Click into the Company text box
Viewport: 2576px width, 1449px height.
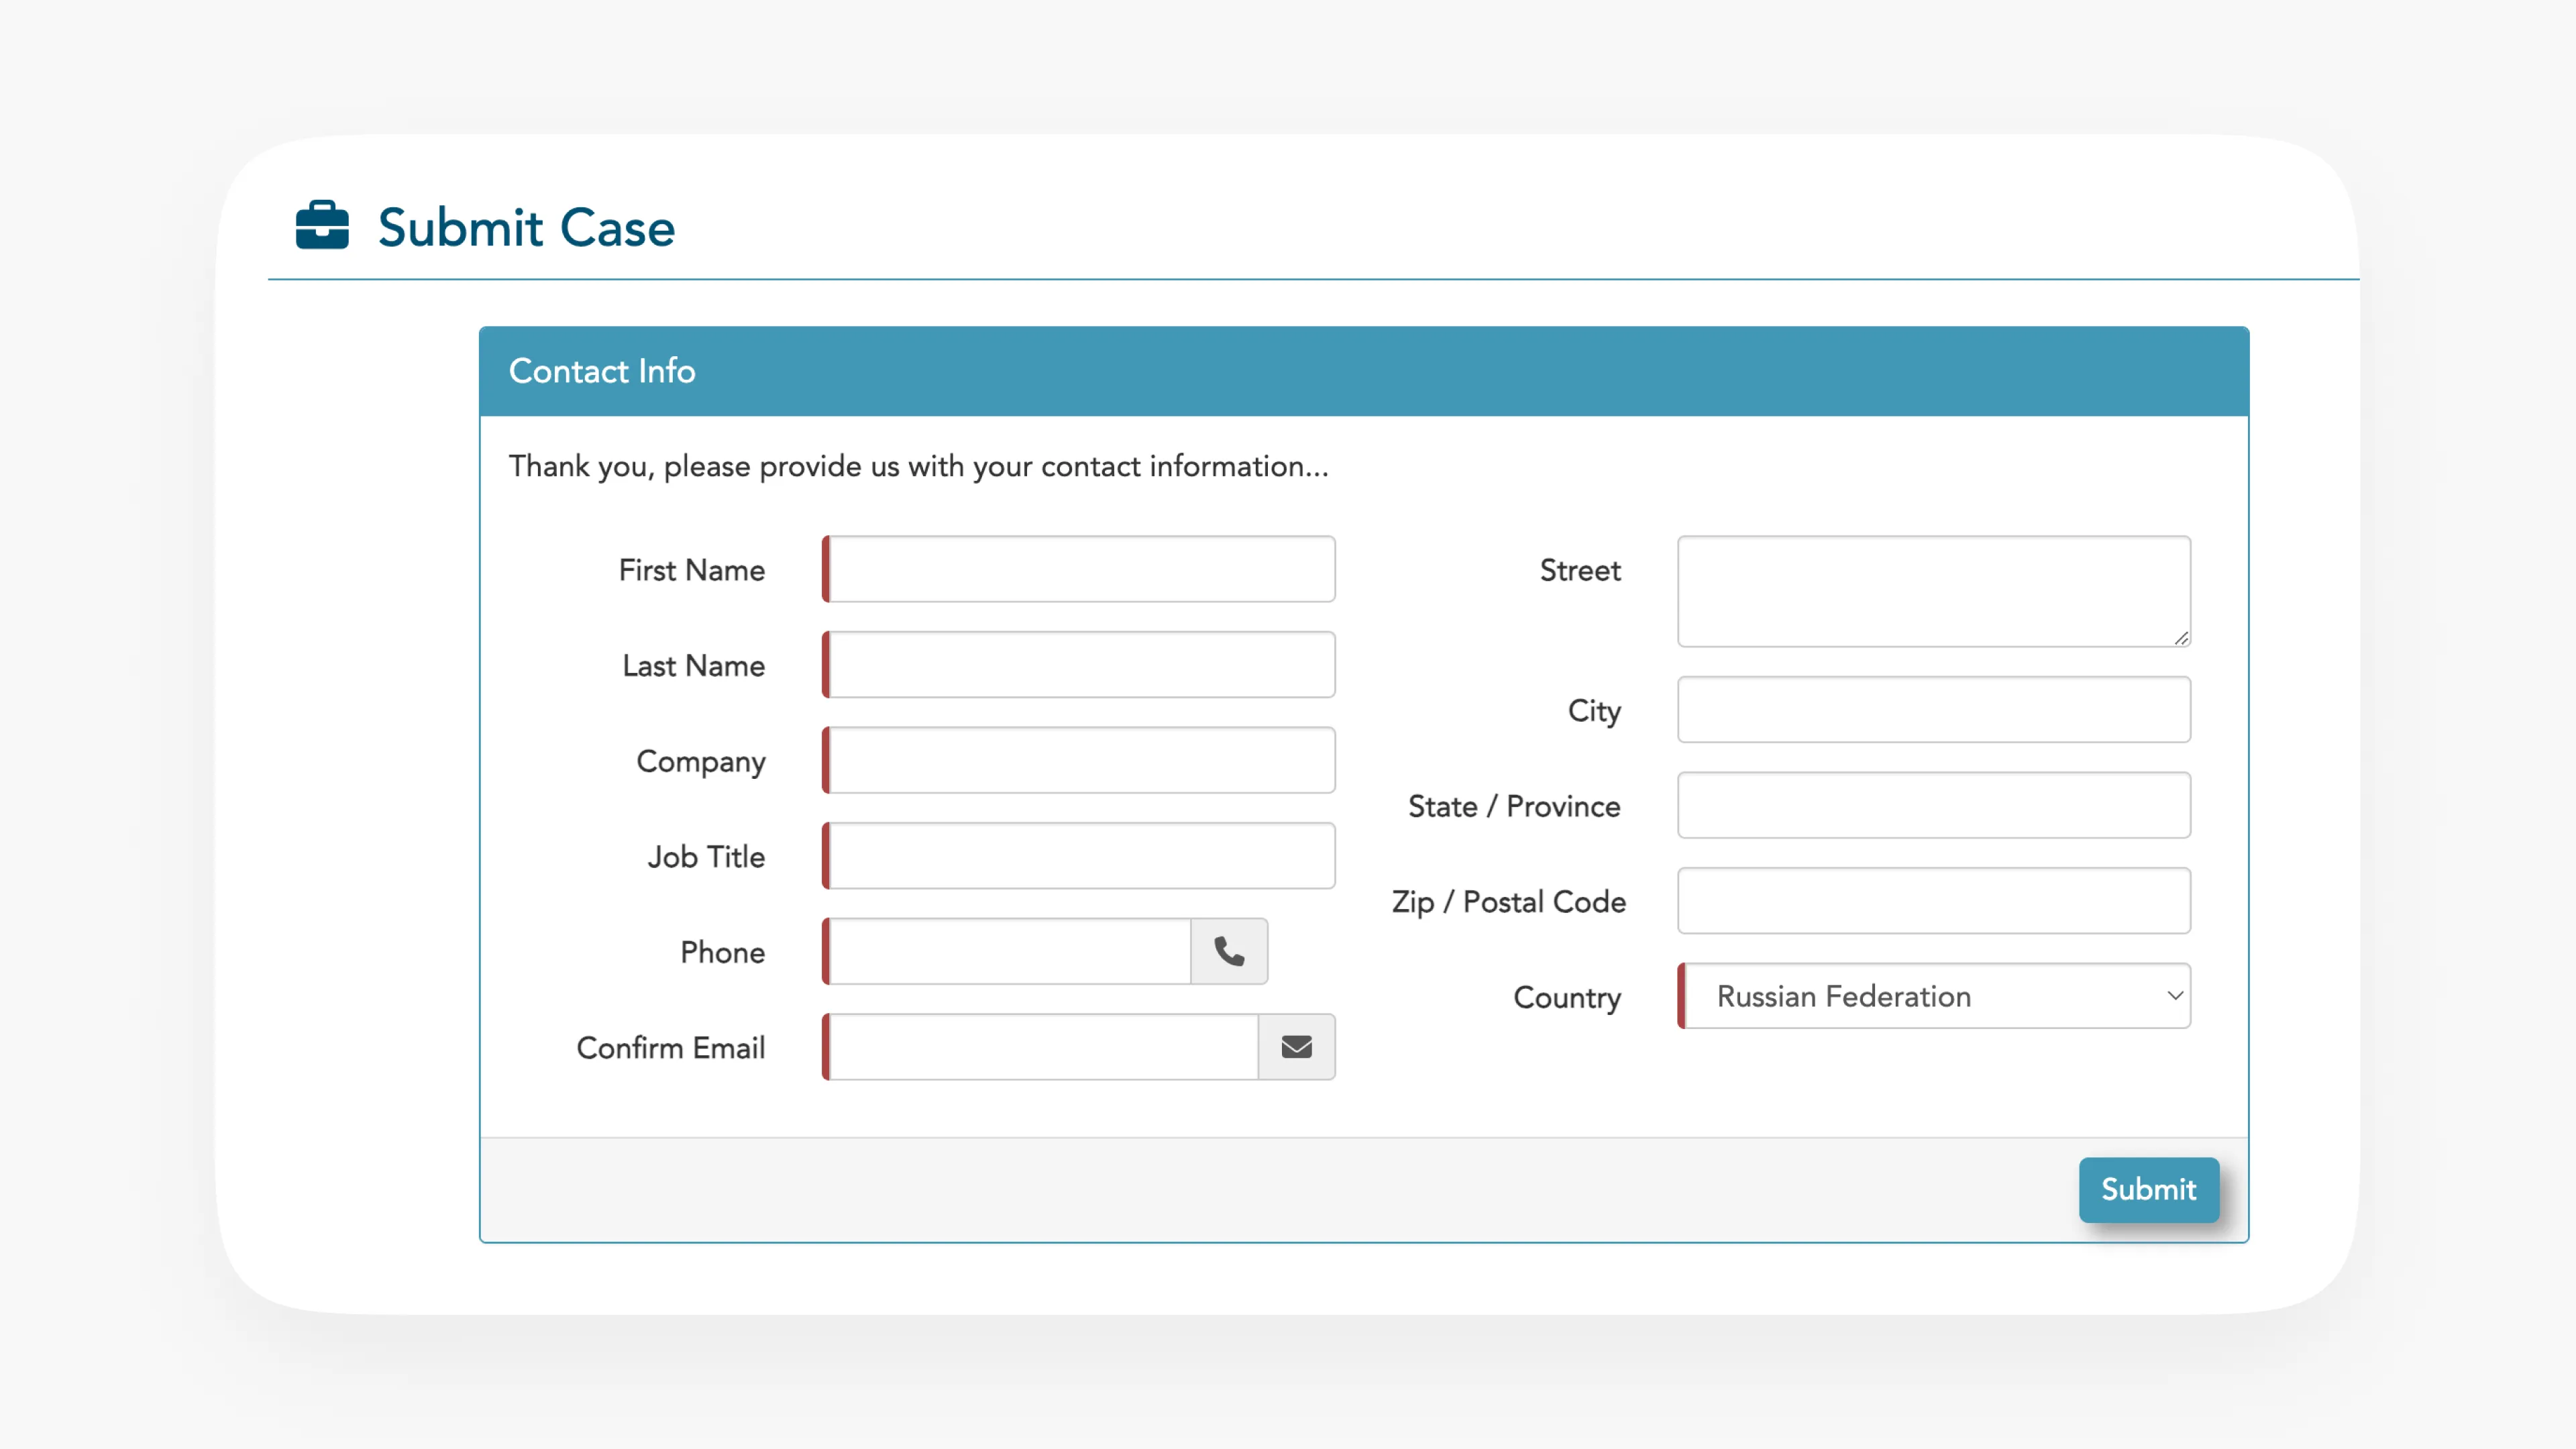[1078, 760]
